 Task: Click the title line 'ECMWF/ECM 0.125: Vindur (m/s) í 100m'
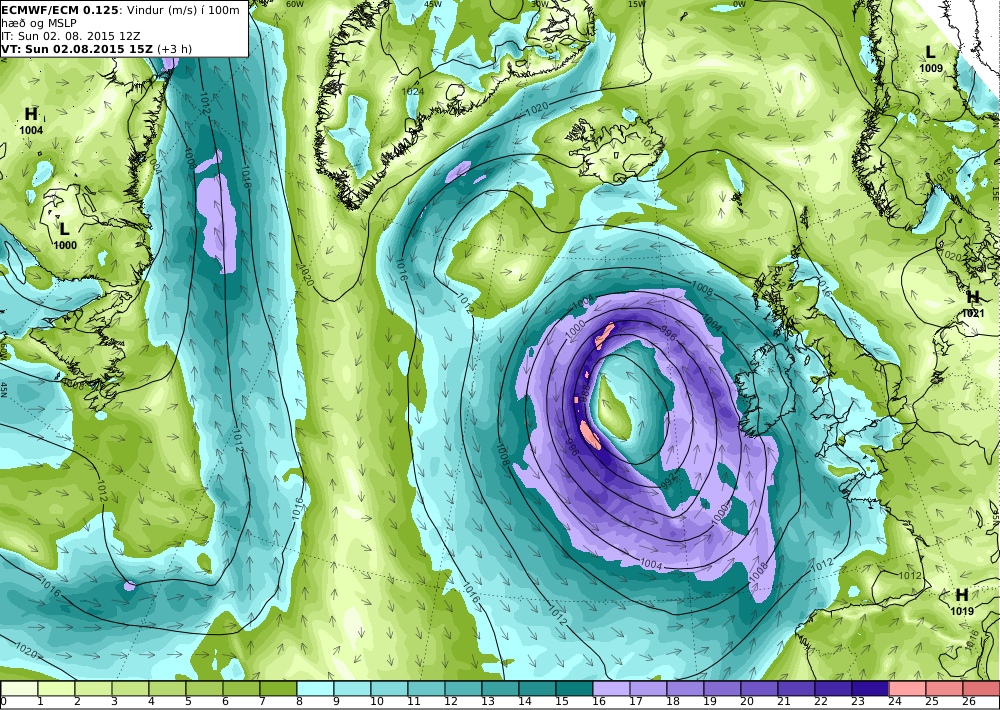tap(121, 10)
